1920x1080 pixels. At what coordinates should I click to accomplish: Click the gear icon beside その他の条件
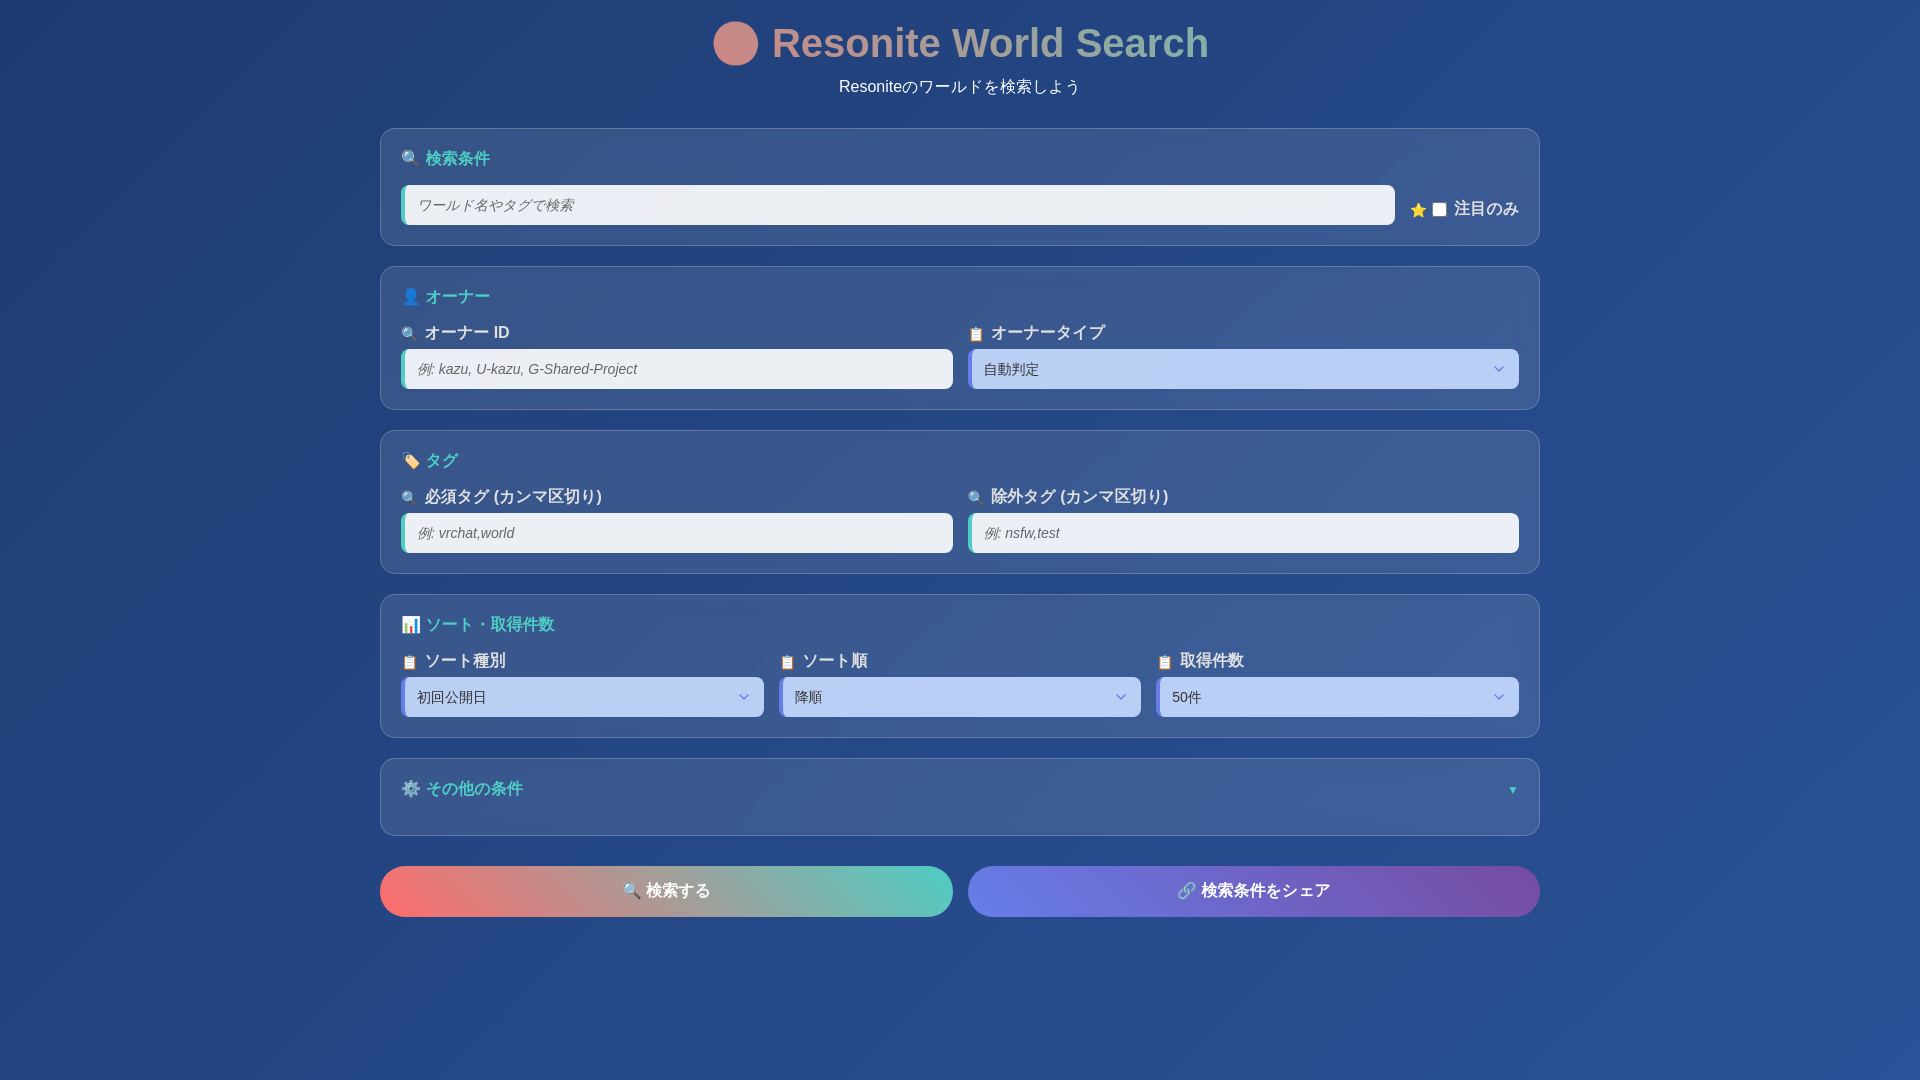410,789
